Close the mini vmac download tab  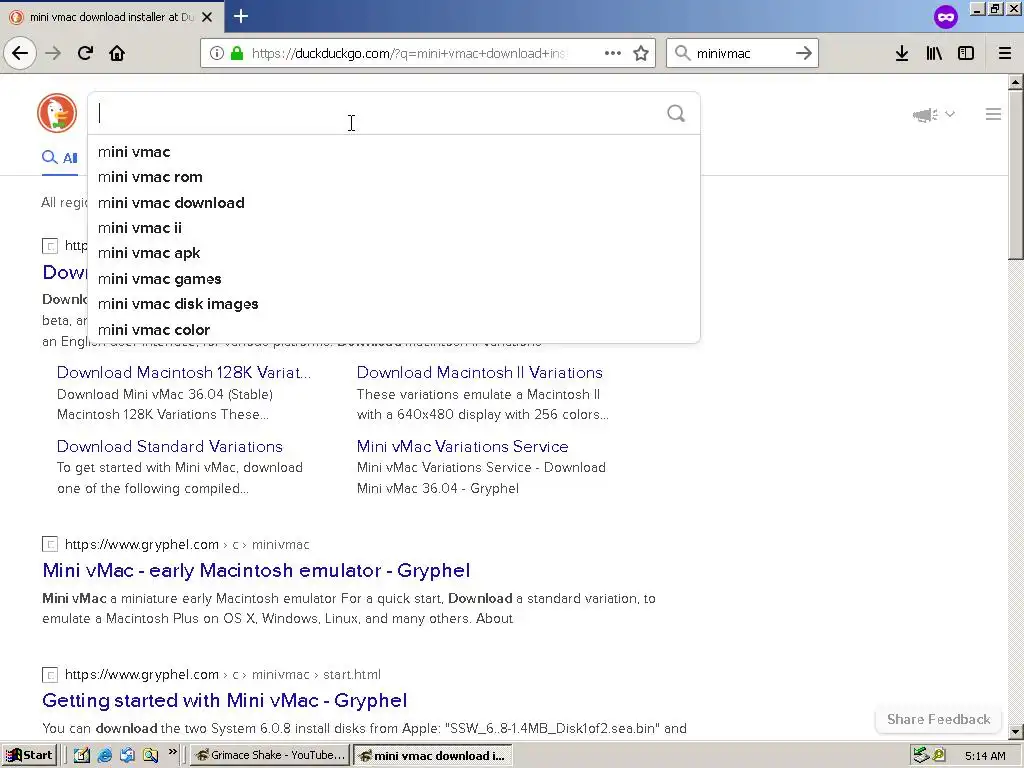click(207, 17)
